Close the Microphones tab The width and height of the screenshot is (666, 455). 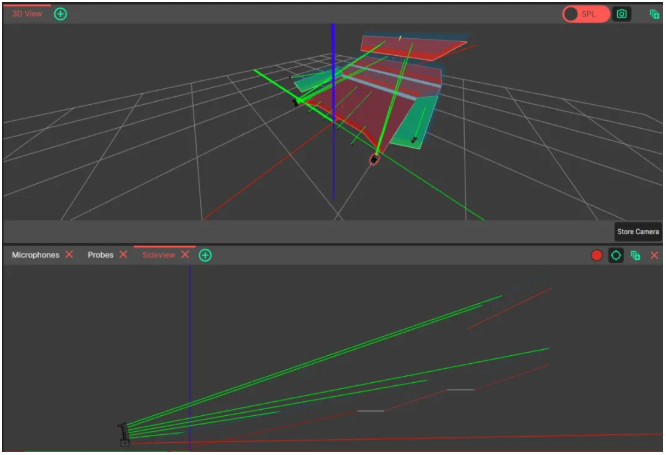coord(69,255)
